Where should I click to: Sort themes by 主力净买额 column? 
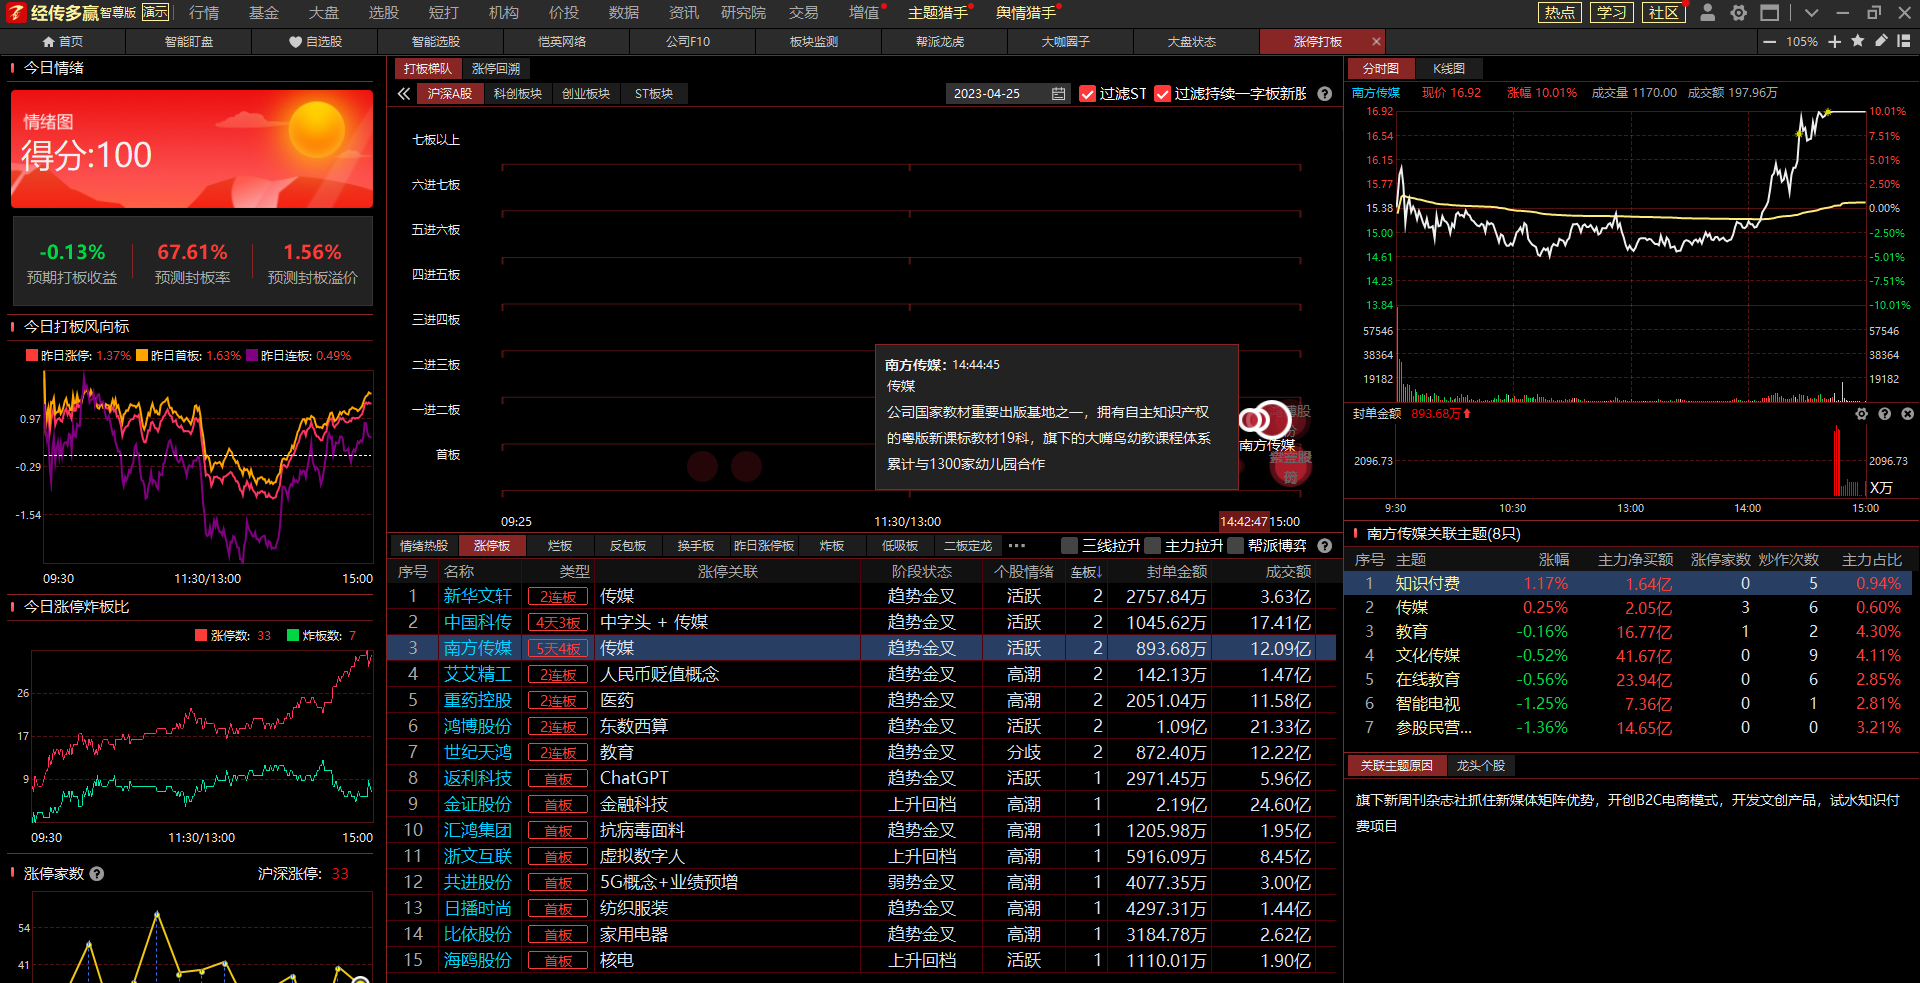tap(1635, 560)
